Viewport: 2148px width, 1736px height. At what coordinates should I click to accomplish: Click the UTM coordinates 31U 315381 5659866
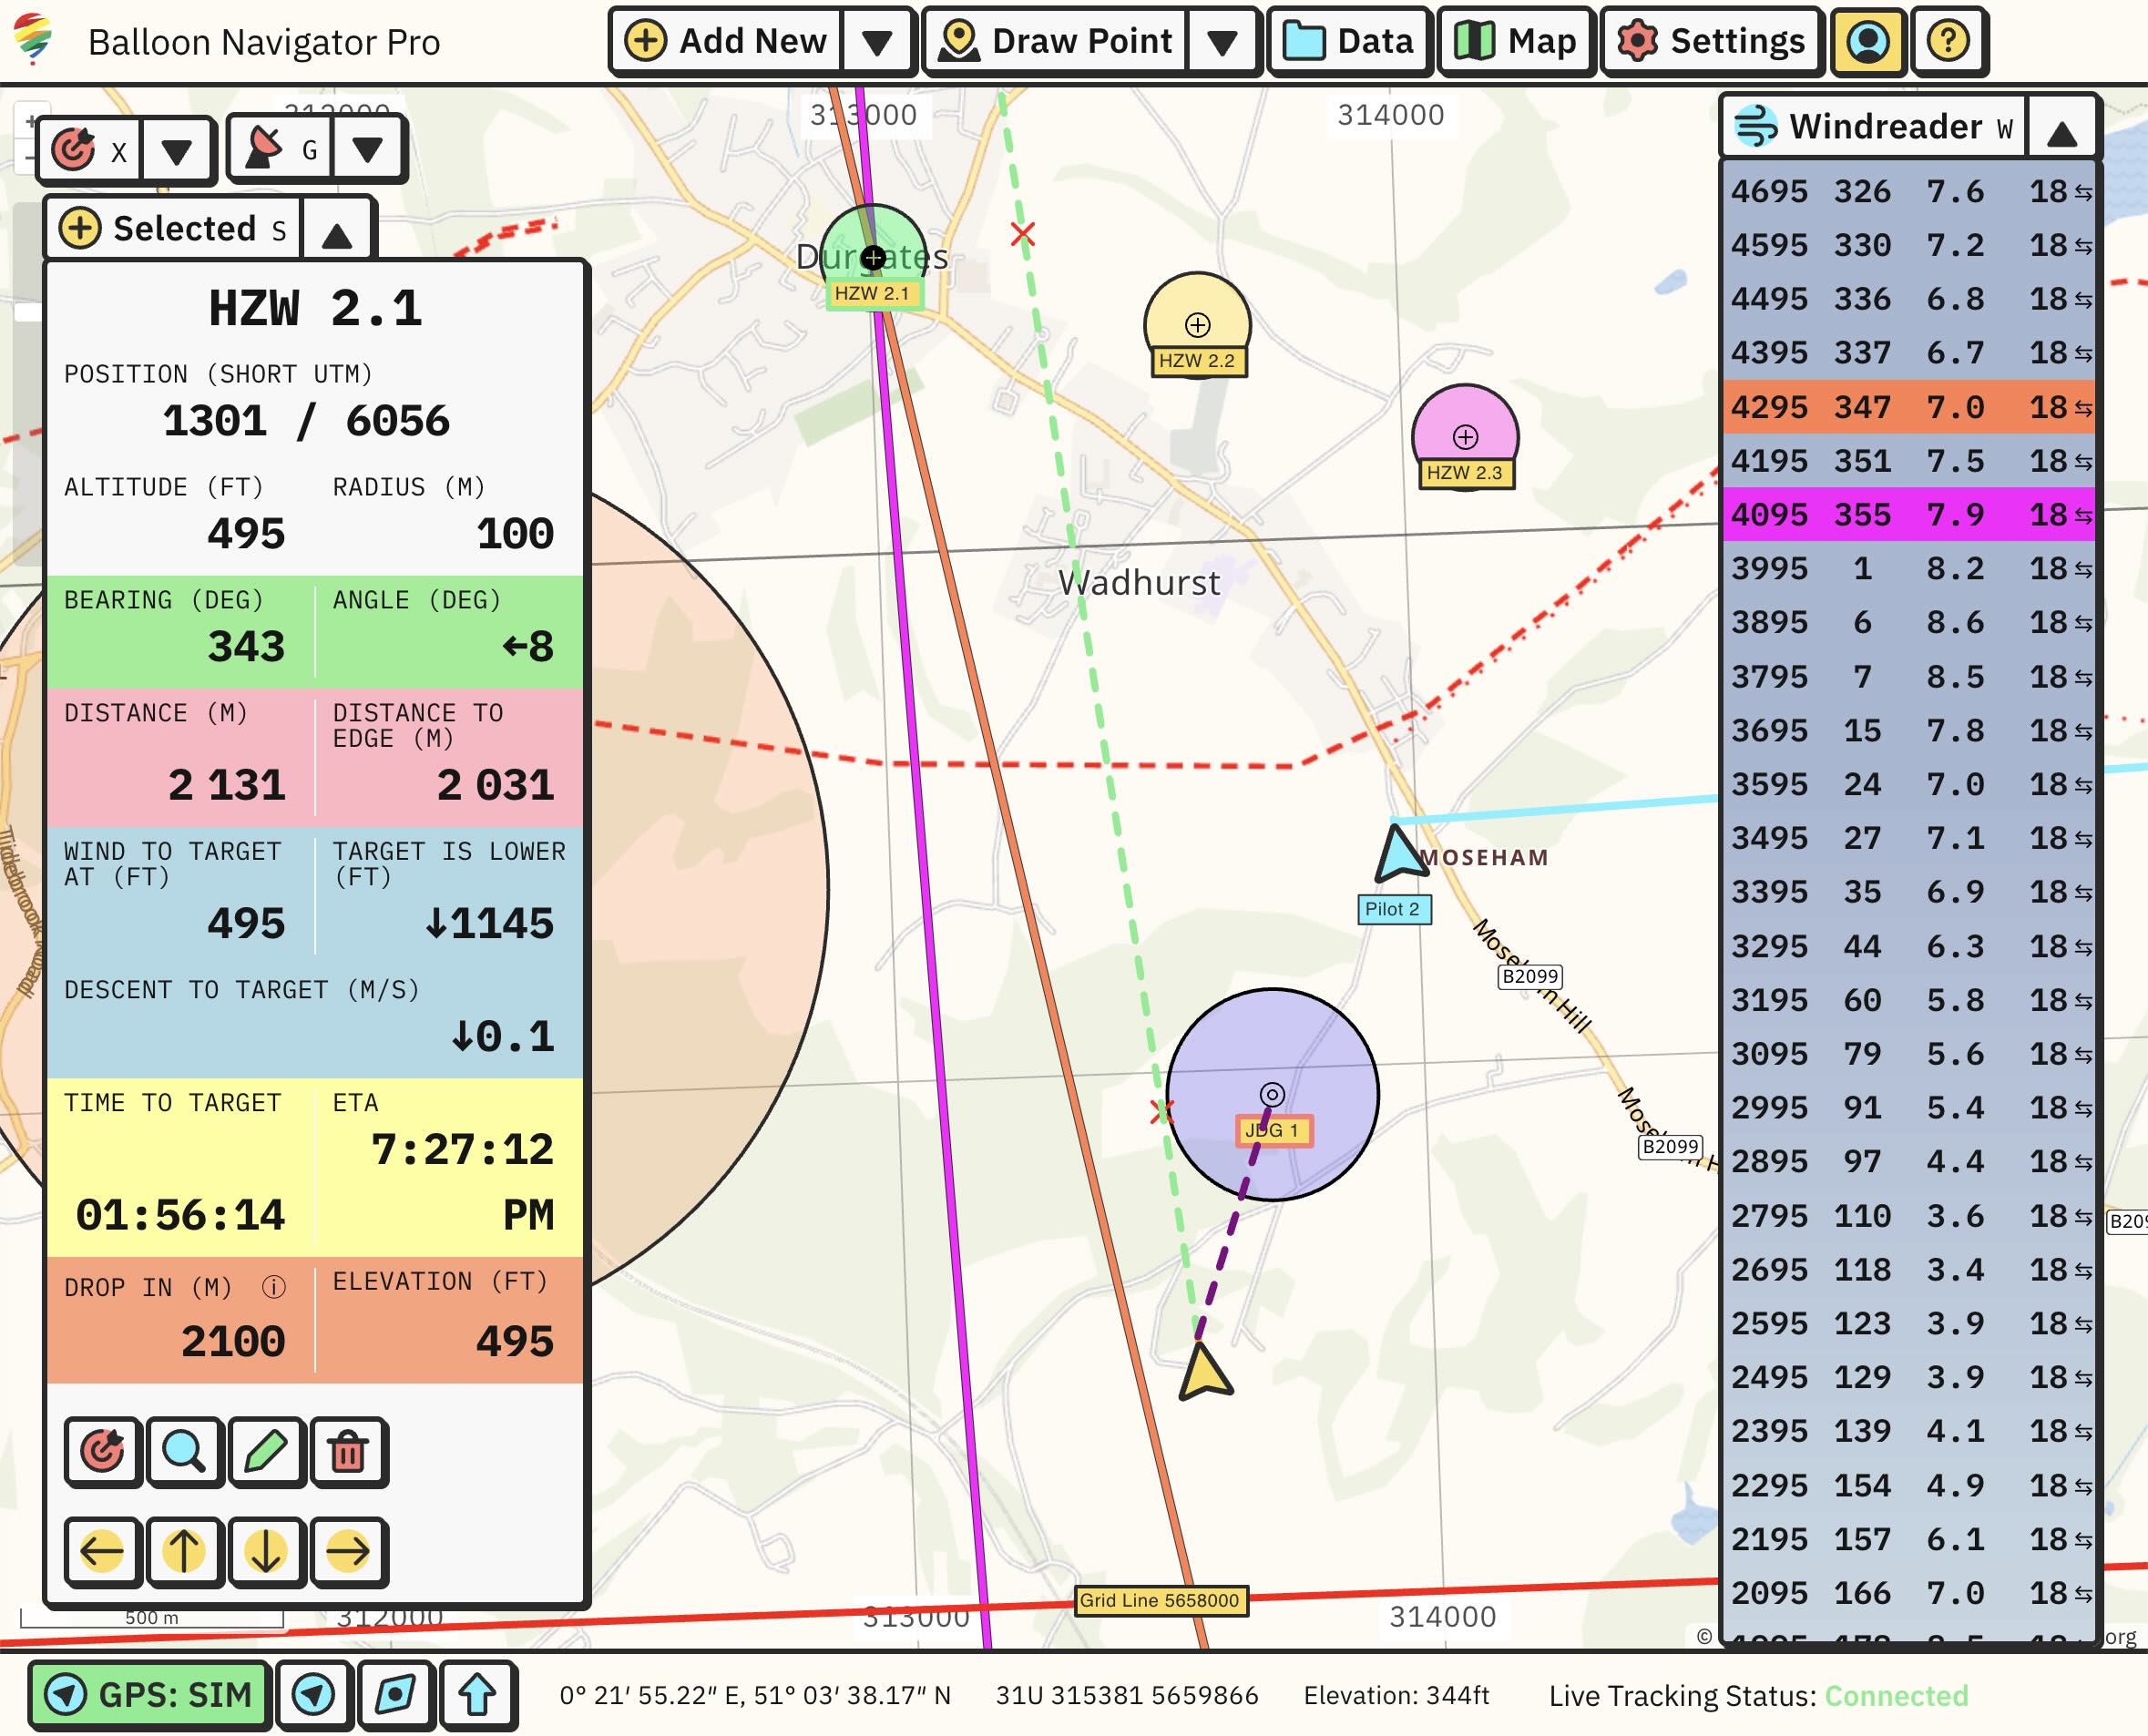tap(1126, 1695)
